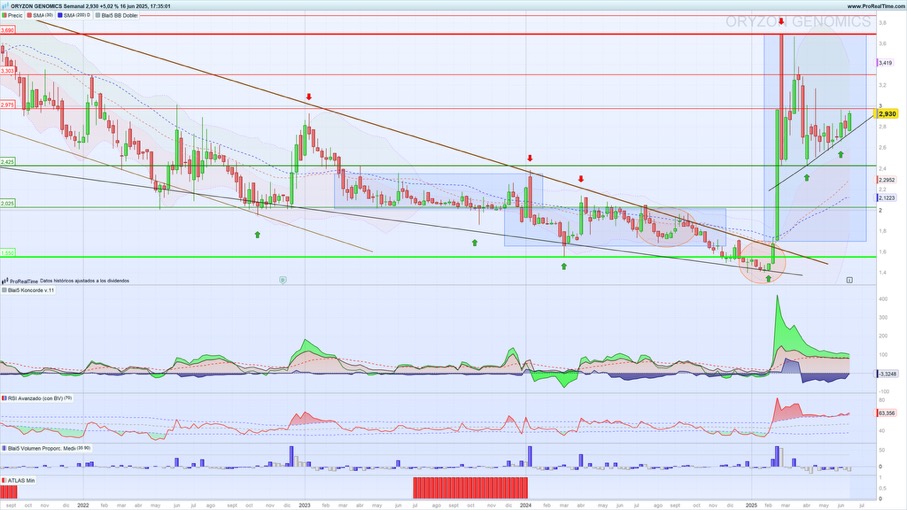Click the -3,3248 Koncorde value tag

(887, 374)
